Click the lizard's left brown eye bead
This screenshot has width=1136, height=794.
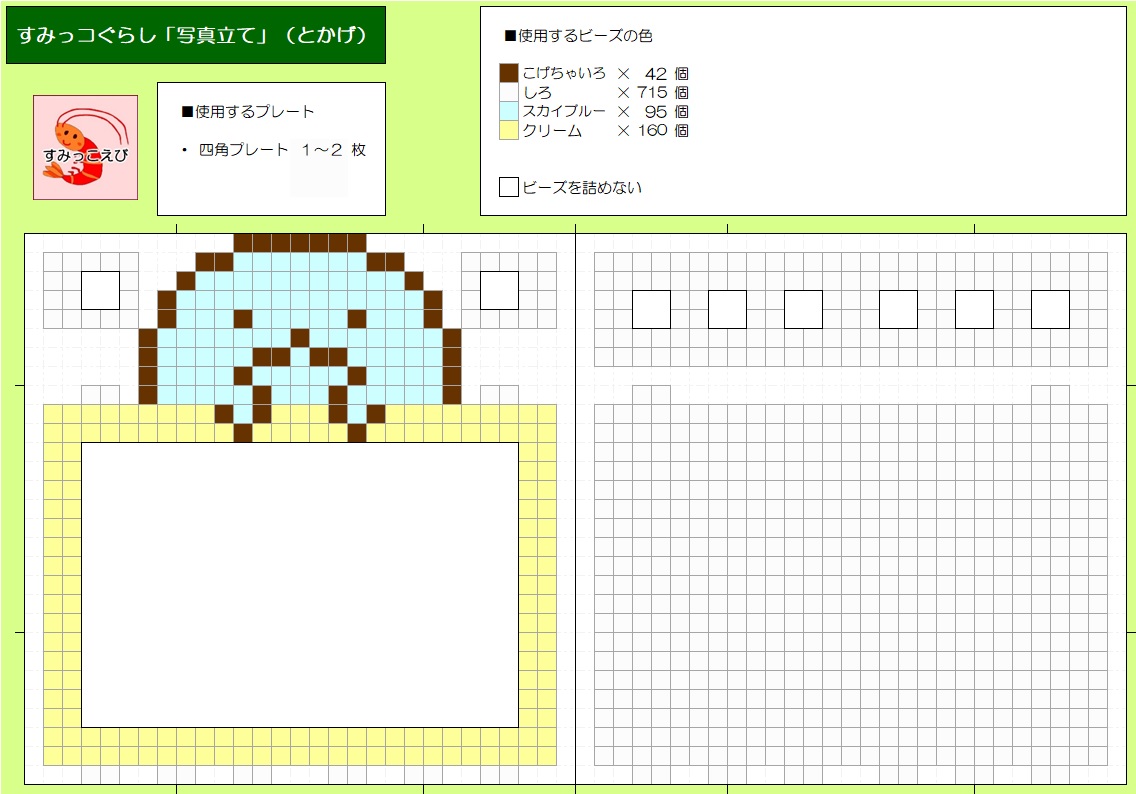[243, 319]
